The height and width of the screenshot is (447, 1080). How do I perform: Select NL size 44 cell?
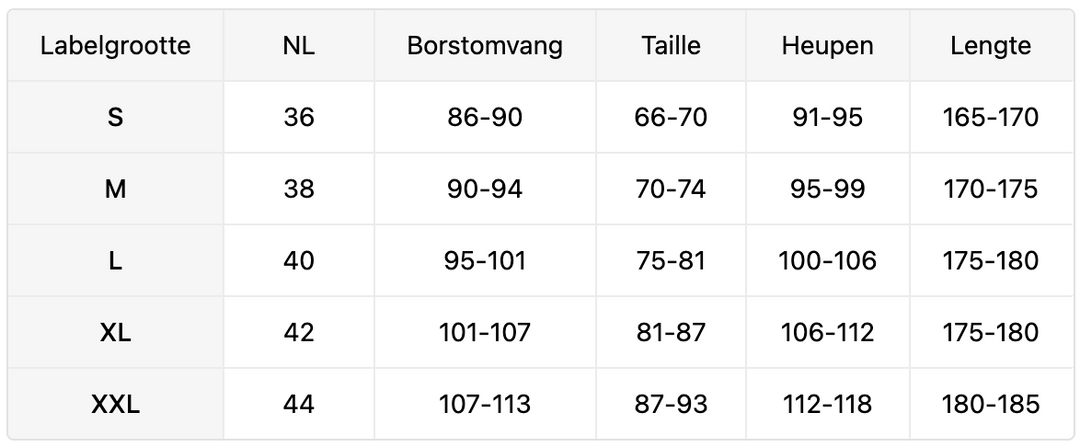tap(298, 404)
